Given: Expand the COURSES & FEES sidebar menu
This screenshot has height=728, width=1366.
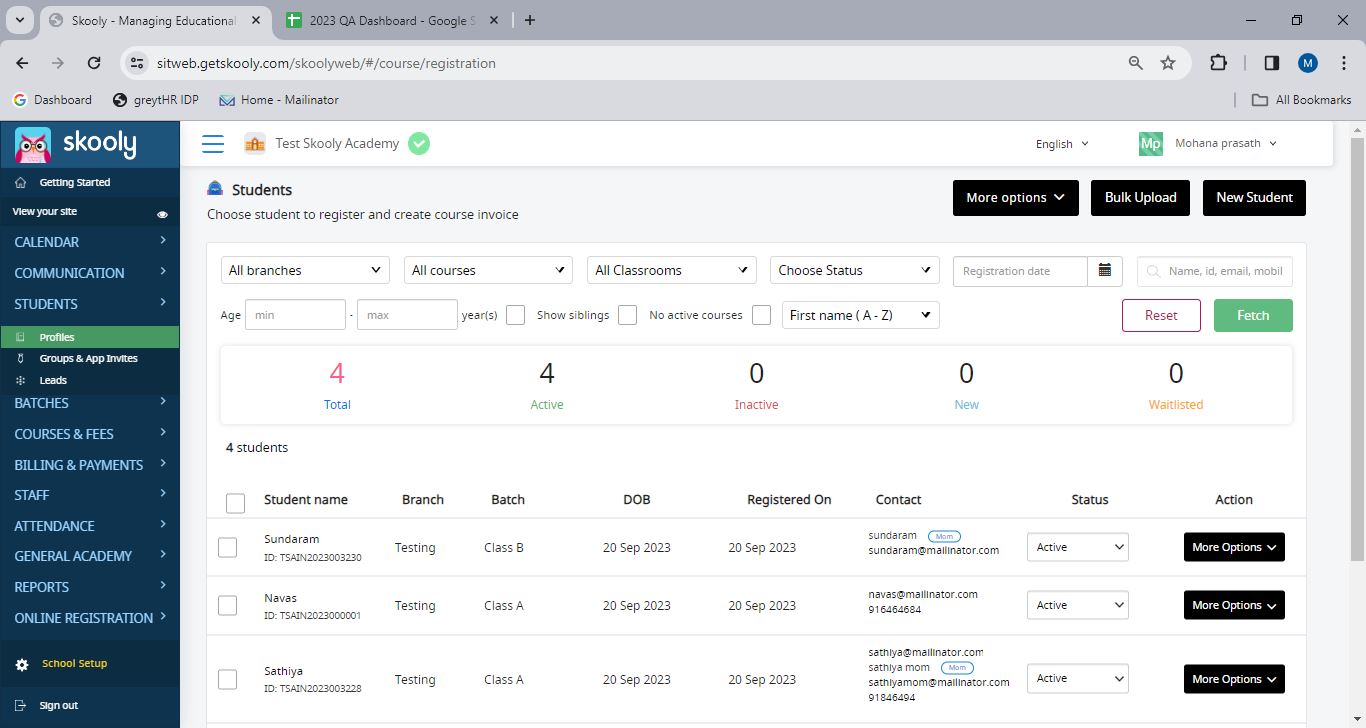Looking at the screenshot, I should 90,434.
